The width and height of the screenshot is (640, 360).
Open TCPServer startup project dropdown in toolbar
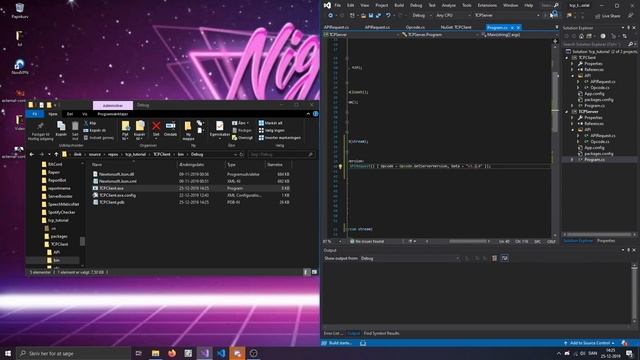[x=506, y=16]
